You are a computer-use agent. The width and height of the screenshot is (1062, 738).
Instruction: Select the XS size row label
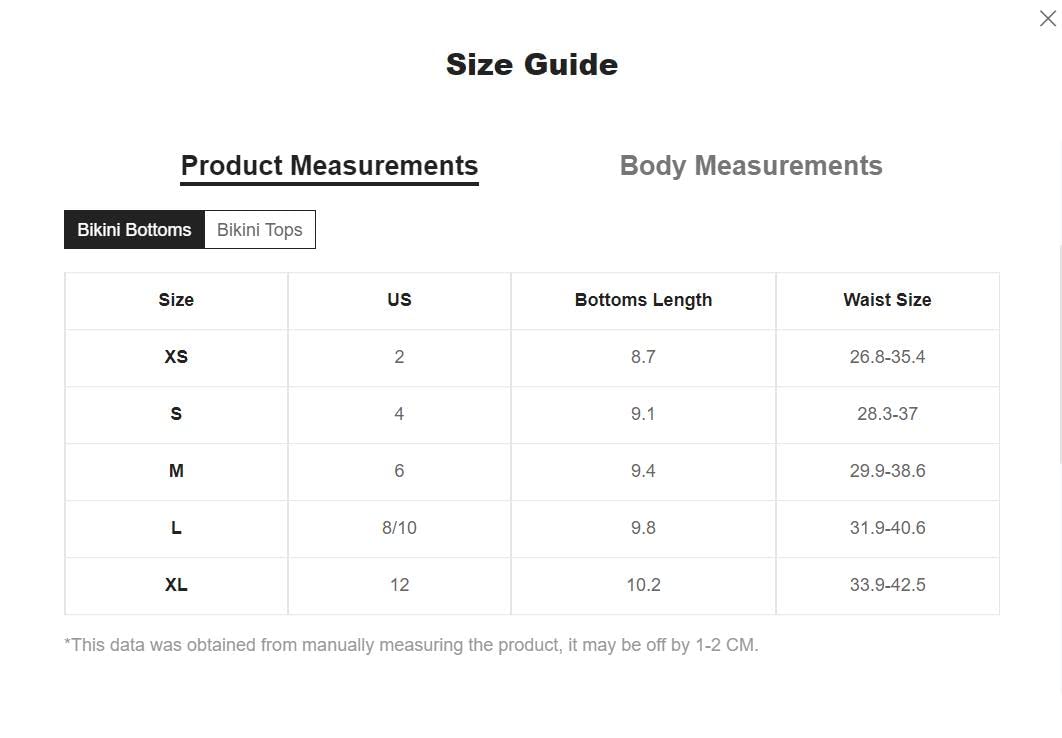click(176, 357)
